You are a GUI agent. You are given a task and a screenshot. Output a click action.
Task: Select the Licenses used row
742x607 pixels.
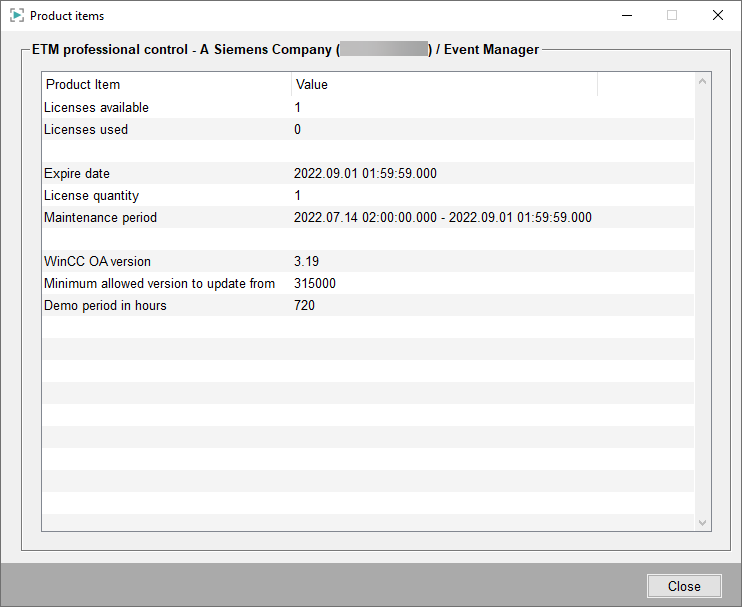coord(86,130)
